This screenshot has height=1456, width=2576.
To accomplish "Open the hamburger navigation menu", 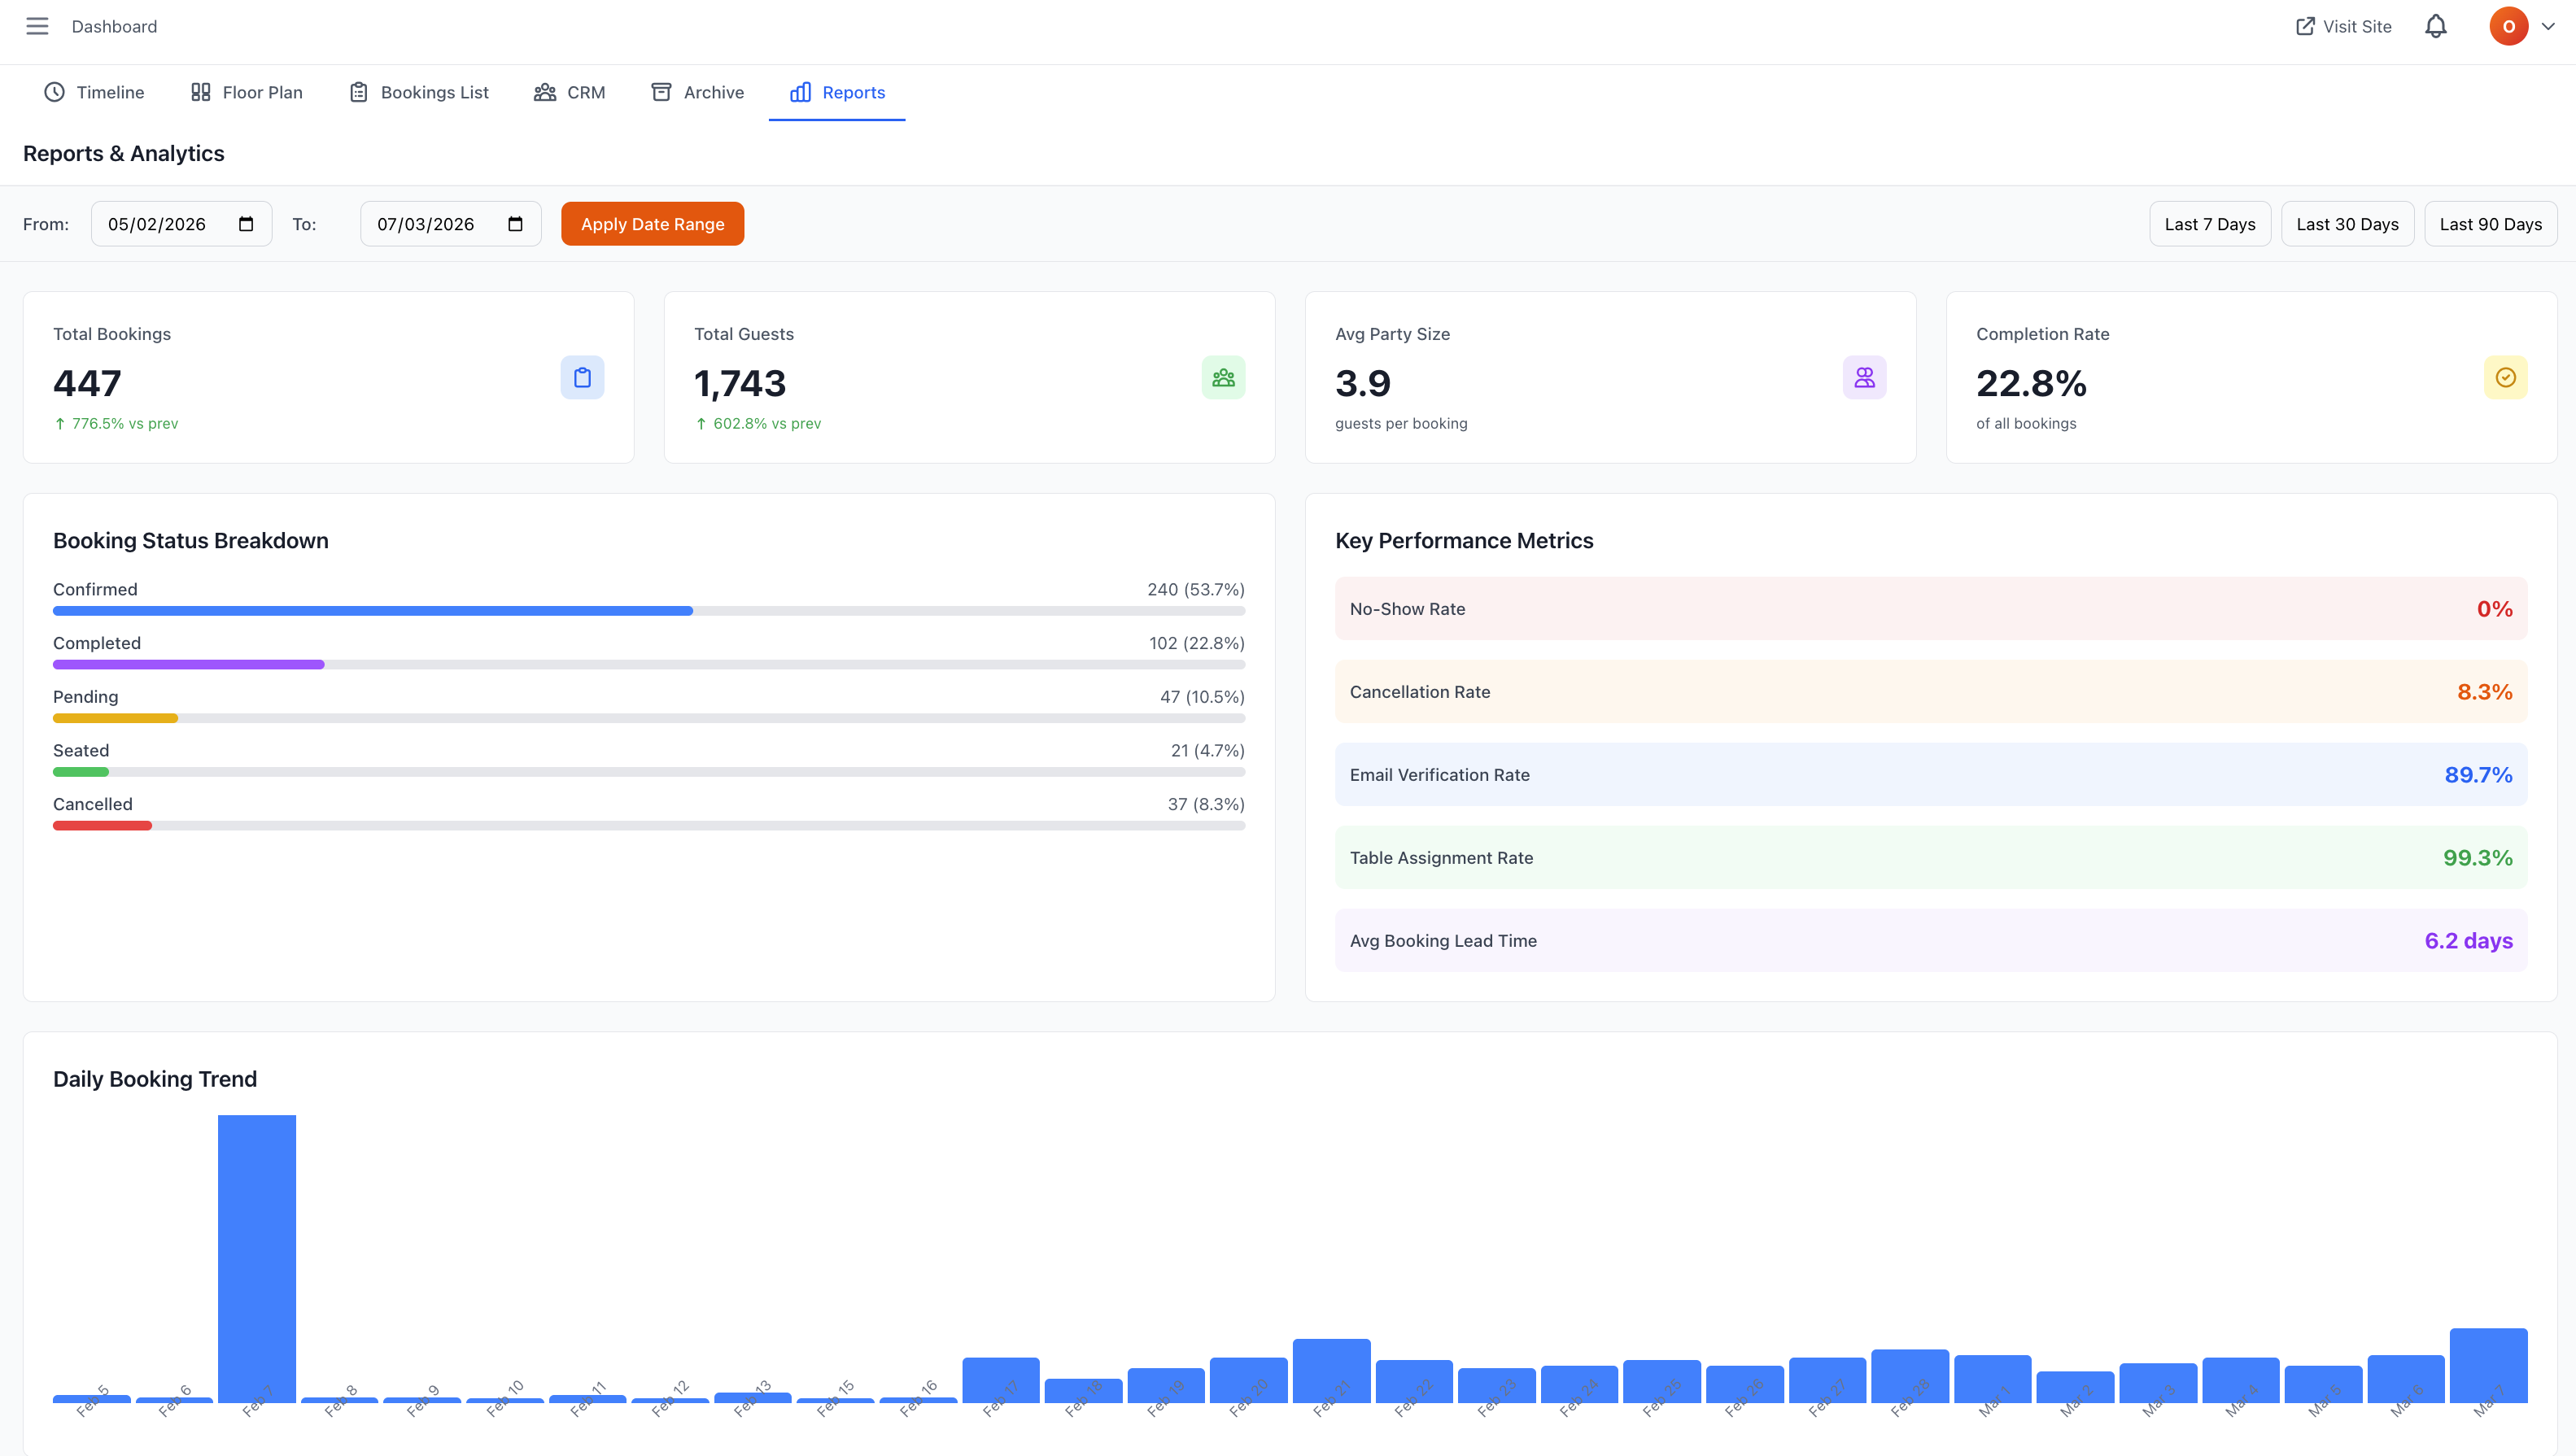I will tap(37, 26).
